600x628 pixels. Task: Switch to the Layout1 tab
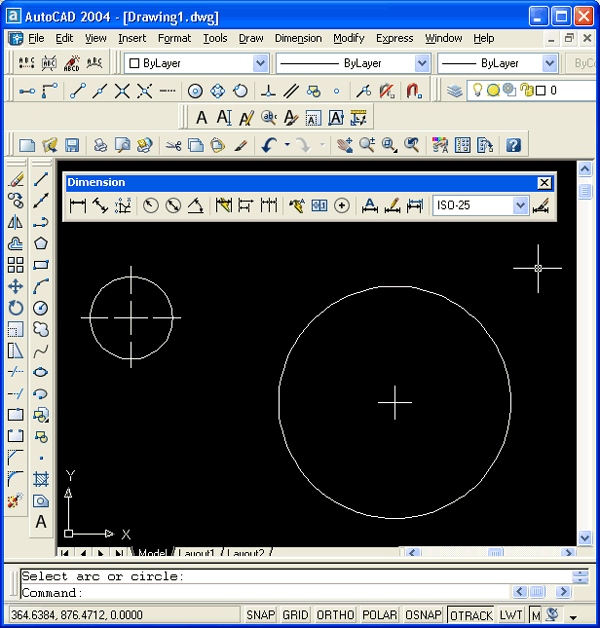197,553
